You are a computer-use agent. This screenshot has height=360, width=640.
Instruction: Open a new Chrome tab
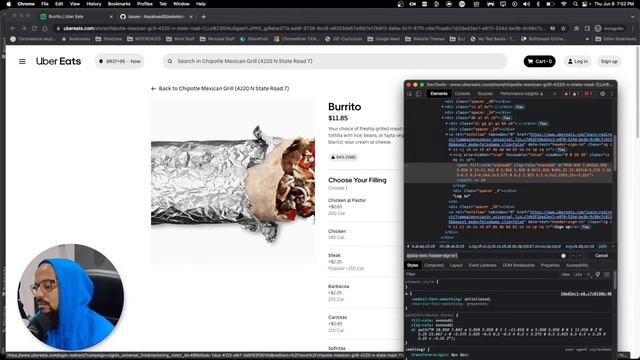203,17
